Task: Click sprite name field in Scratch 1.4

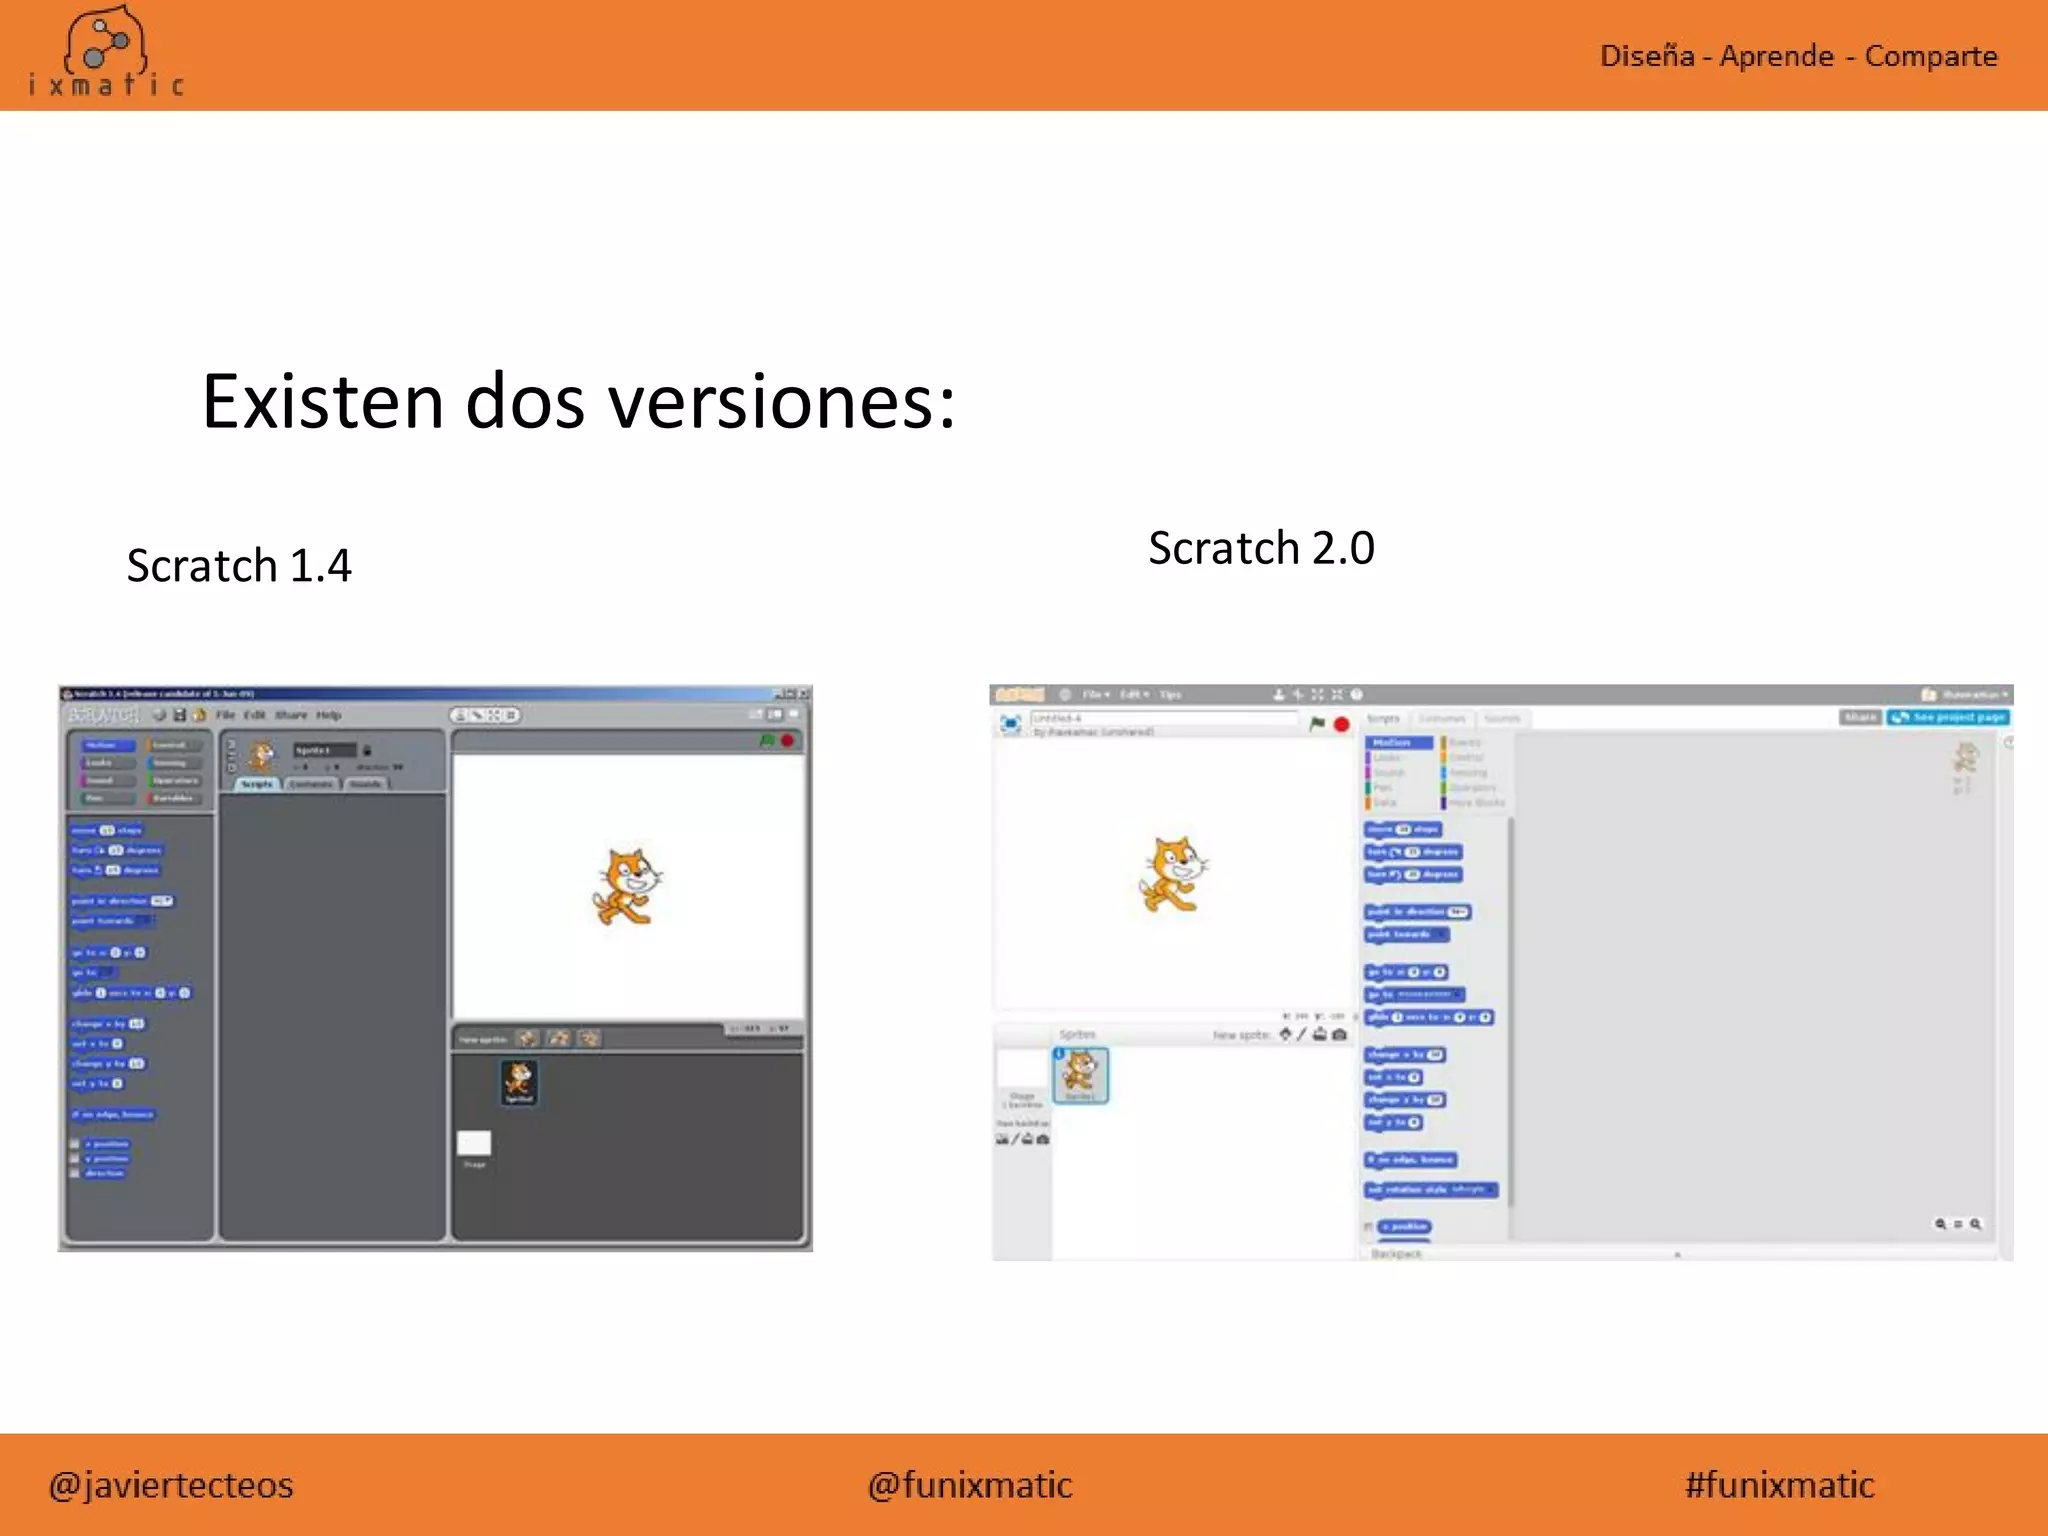Action: [x=324, y=750]
